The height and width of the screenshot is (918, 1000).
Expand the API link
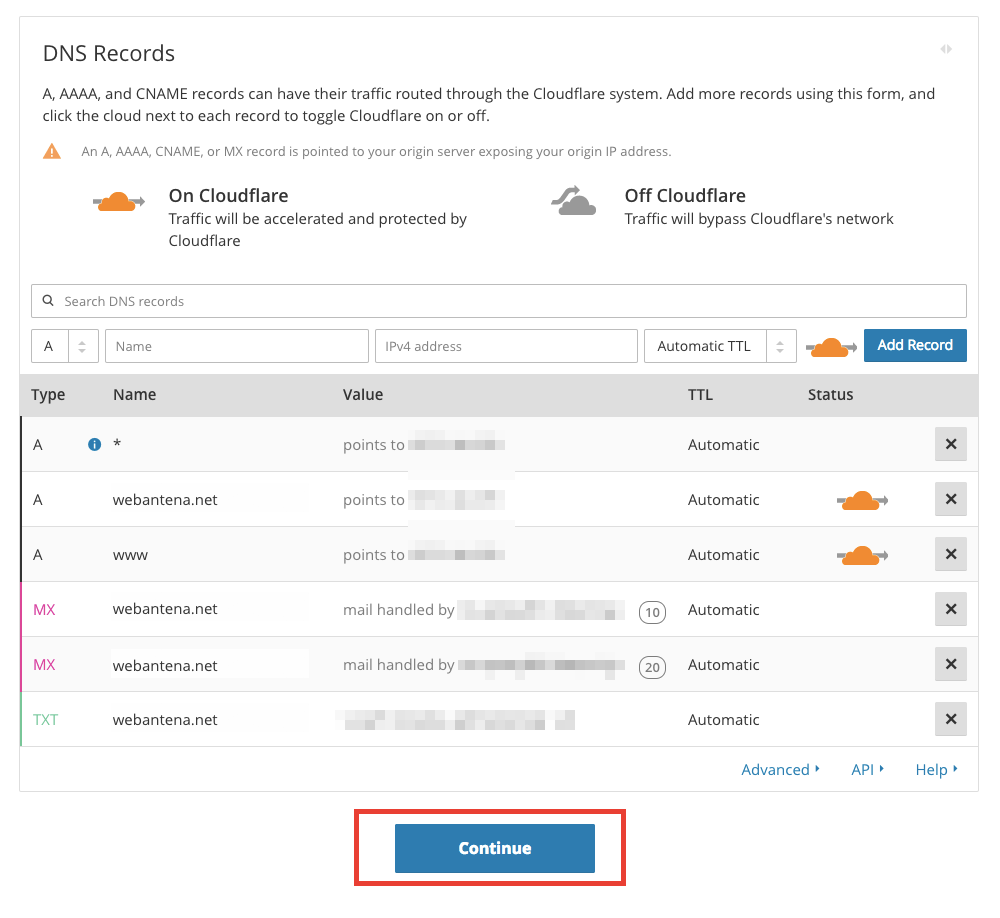[x=867, y=769]
